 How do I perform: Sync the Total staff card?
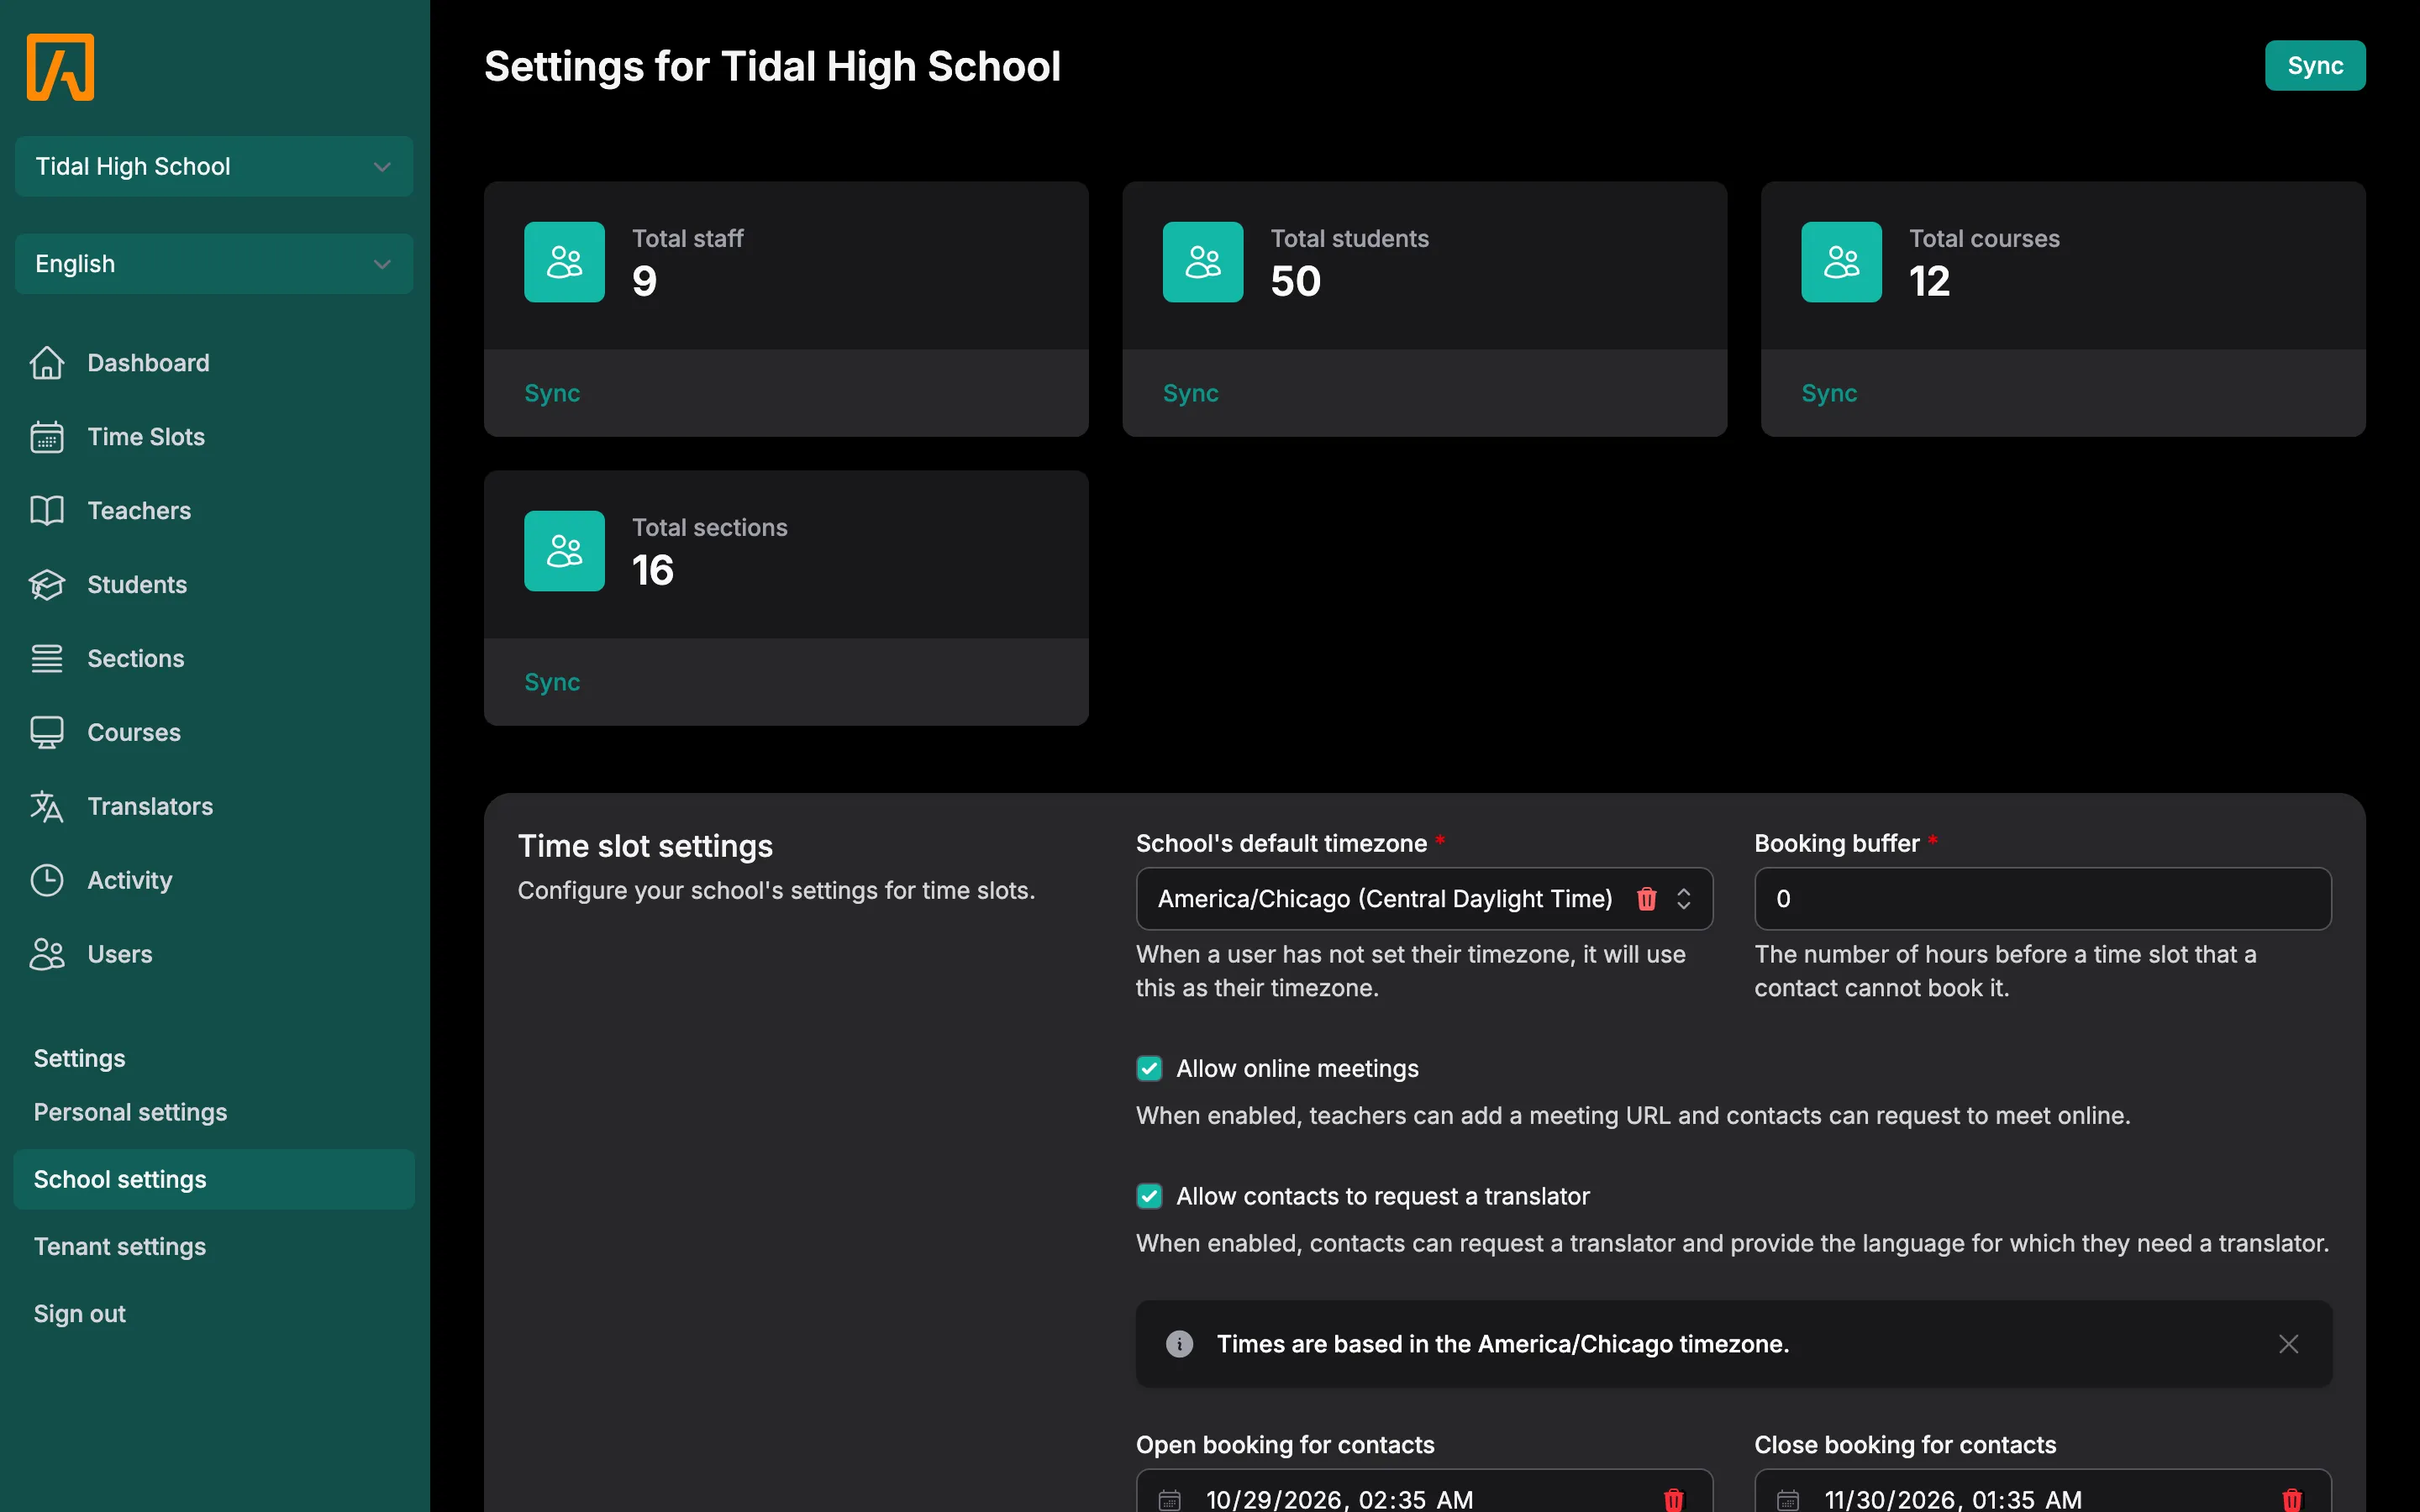[x=552, y=393]
